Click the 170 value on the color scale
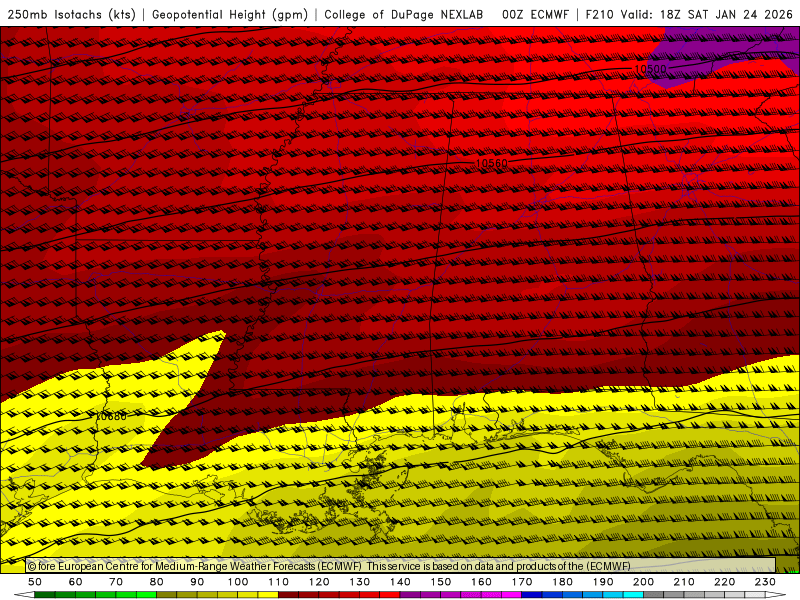Image resolution: width=800 pixels, height=600 pixels. pos(522,582)
